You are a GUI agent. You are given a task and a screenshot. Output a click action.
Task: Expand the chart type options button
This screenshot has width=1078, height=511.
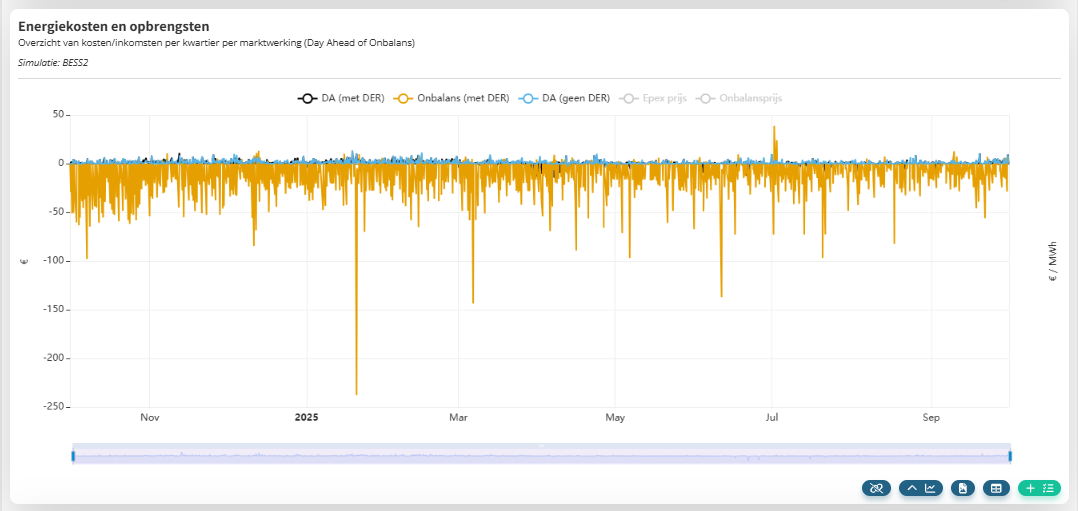[921, 488]
